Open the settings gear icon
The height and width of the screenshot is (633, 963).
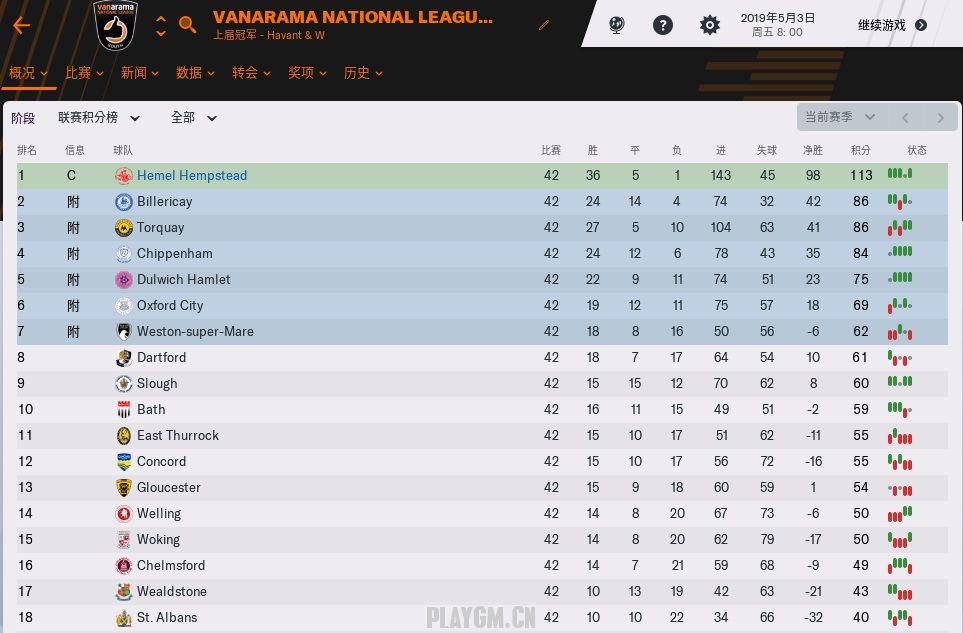point(709,25)
